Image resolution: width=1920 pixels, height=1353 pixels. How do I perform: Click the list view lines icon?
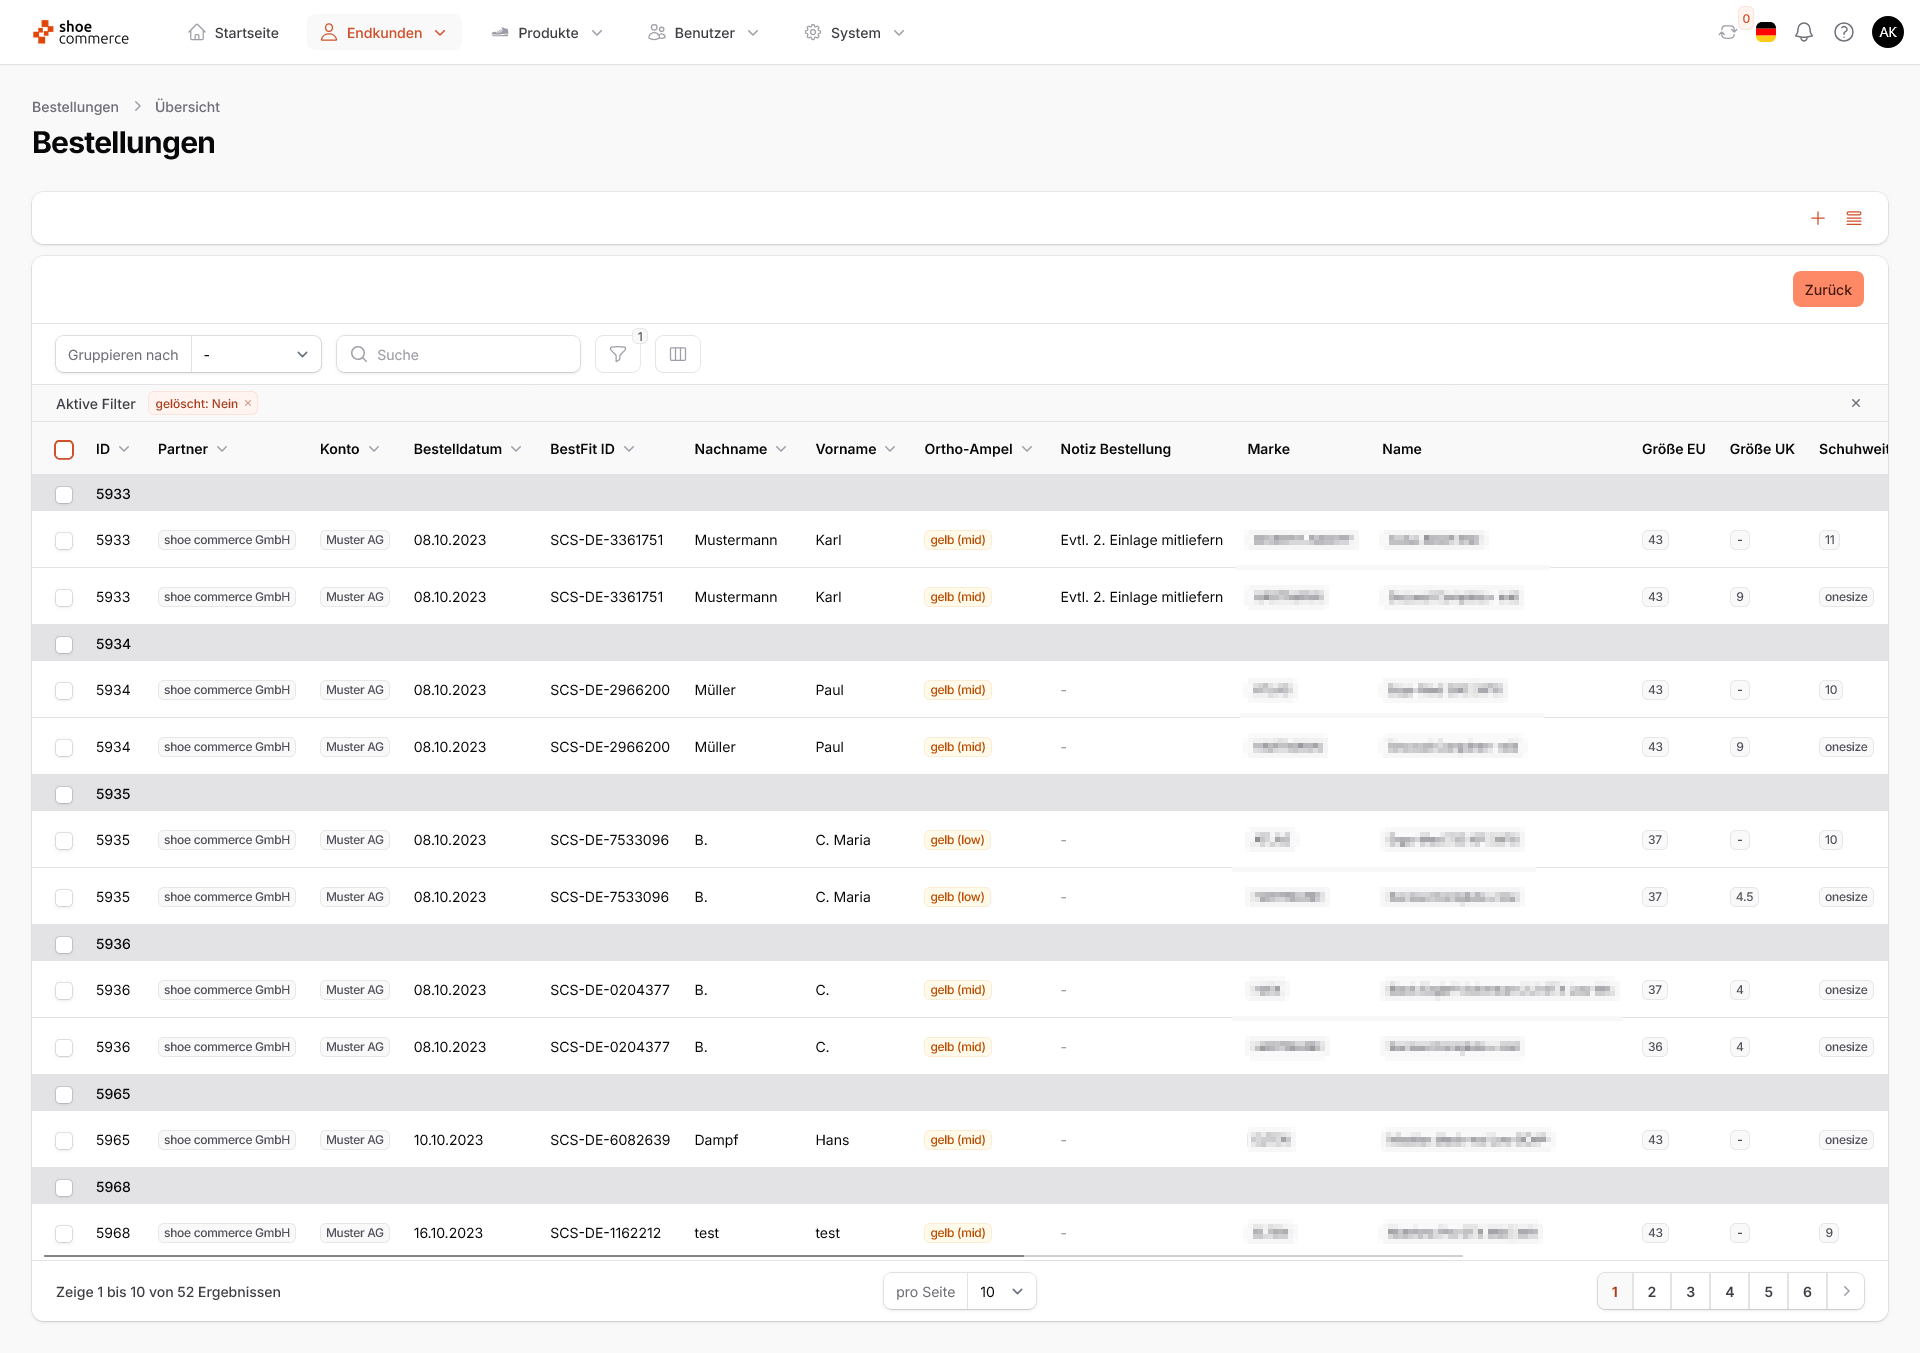pyautogui.click(x=1854, y=218)
